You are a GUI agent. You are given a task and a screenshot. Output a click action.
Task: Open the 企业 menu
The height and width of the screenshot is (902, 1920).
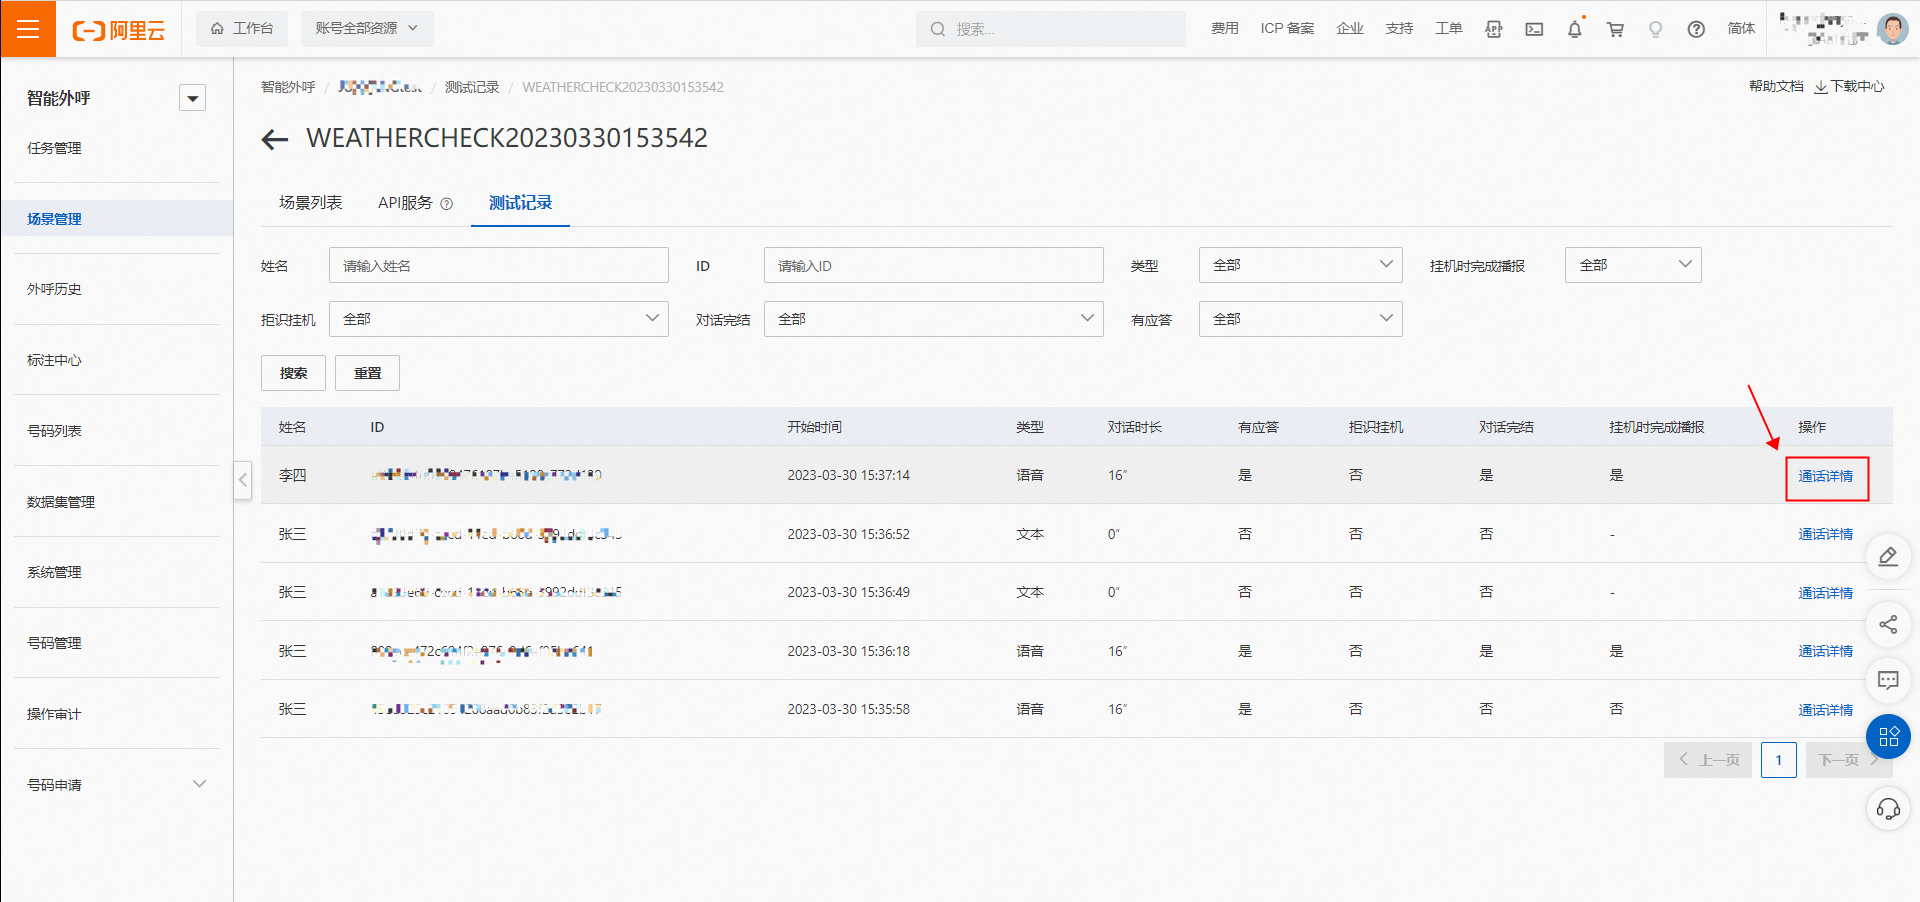[1350, 28]
